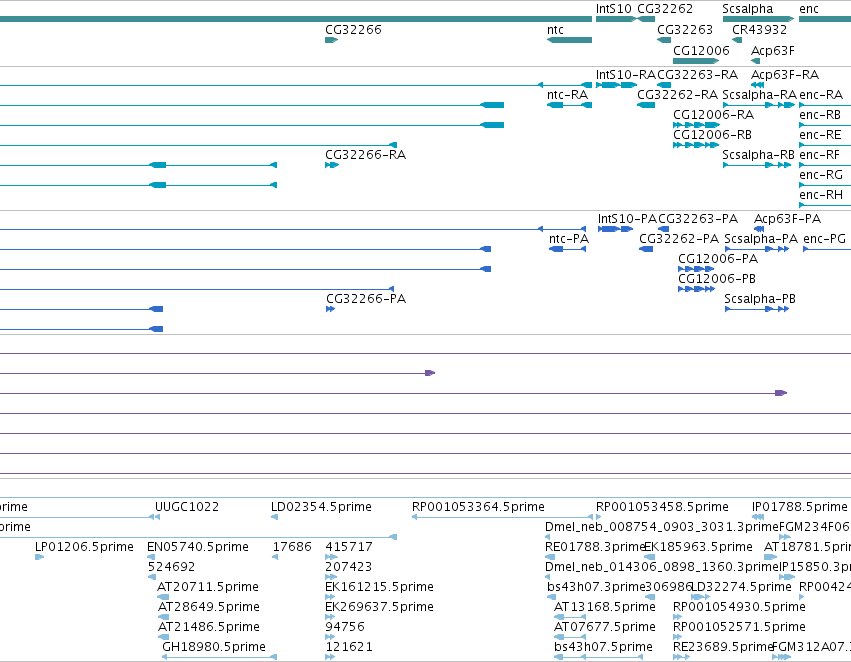Select transcript enc-RG

point(821,175)
